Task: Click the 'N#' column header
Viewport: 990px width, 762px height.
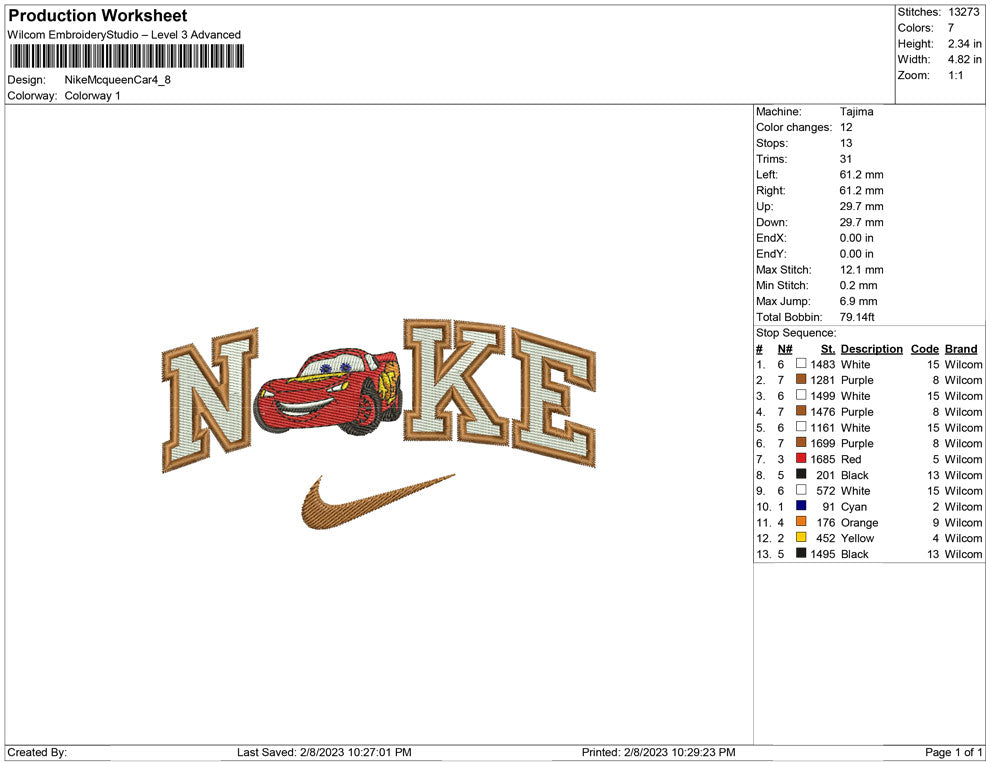Action: click(x=785, y=349)
